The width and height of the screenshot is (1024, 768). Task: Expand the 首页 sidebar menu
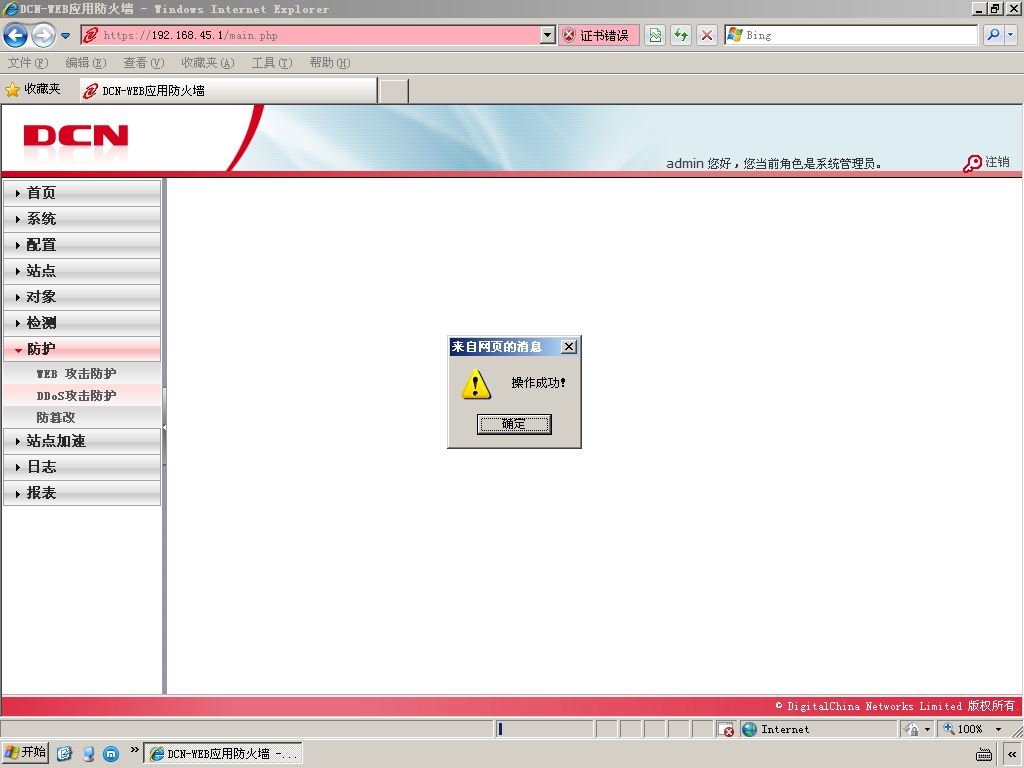point(82,193)
